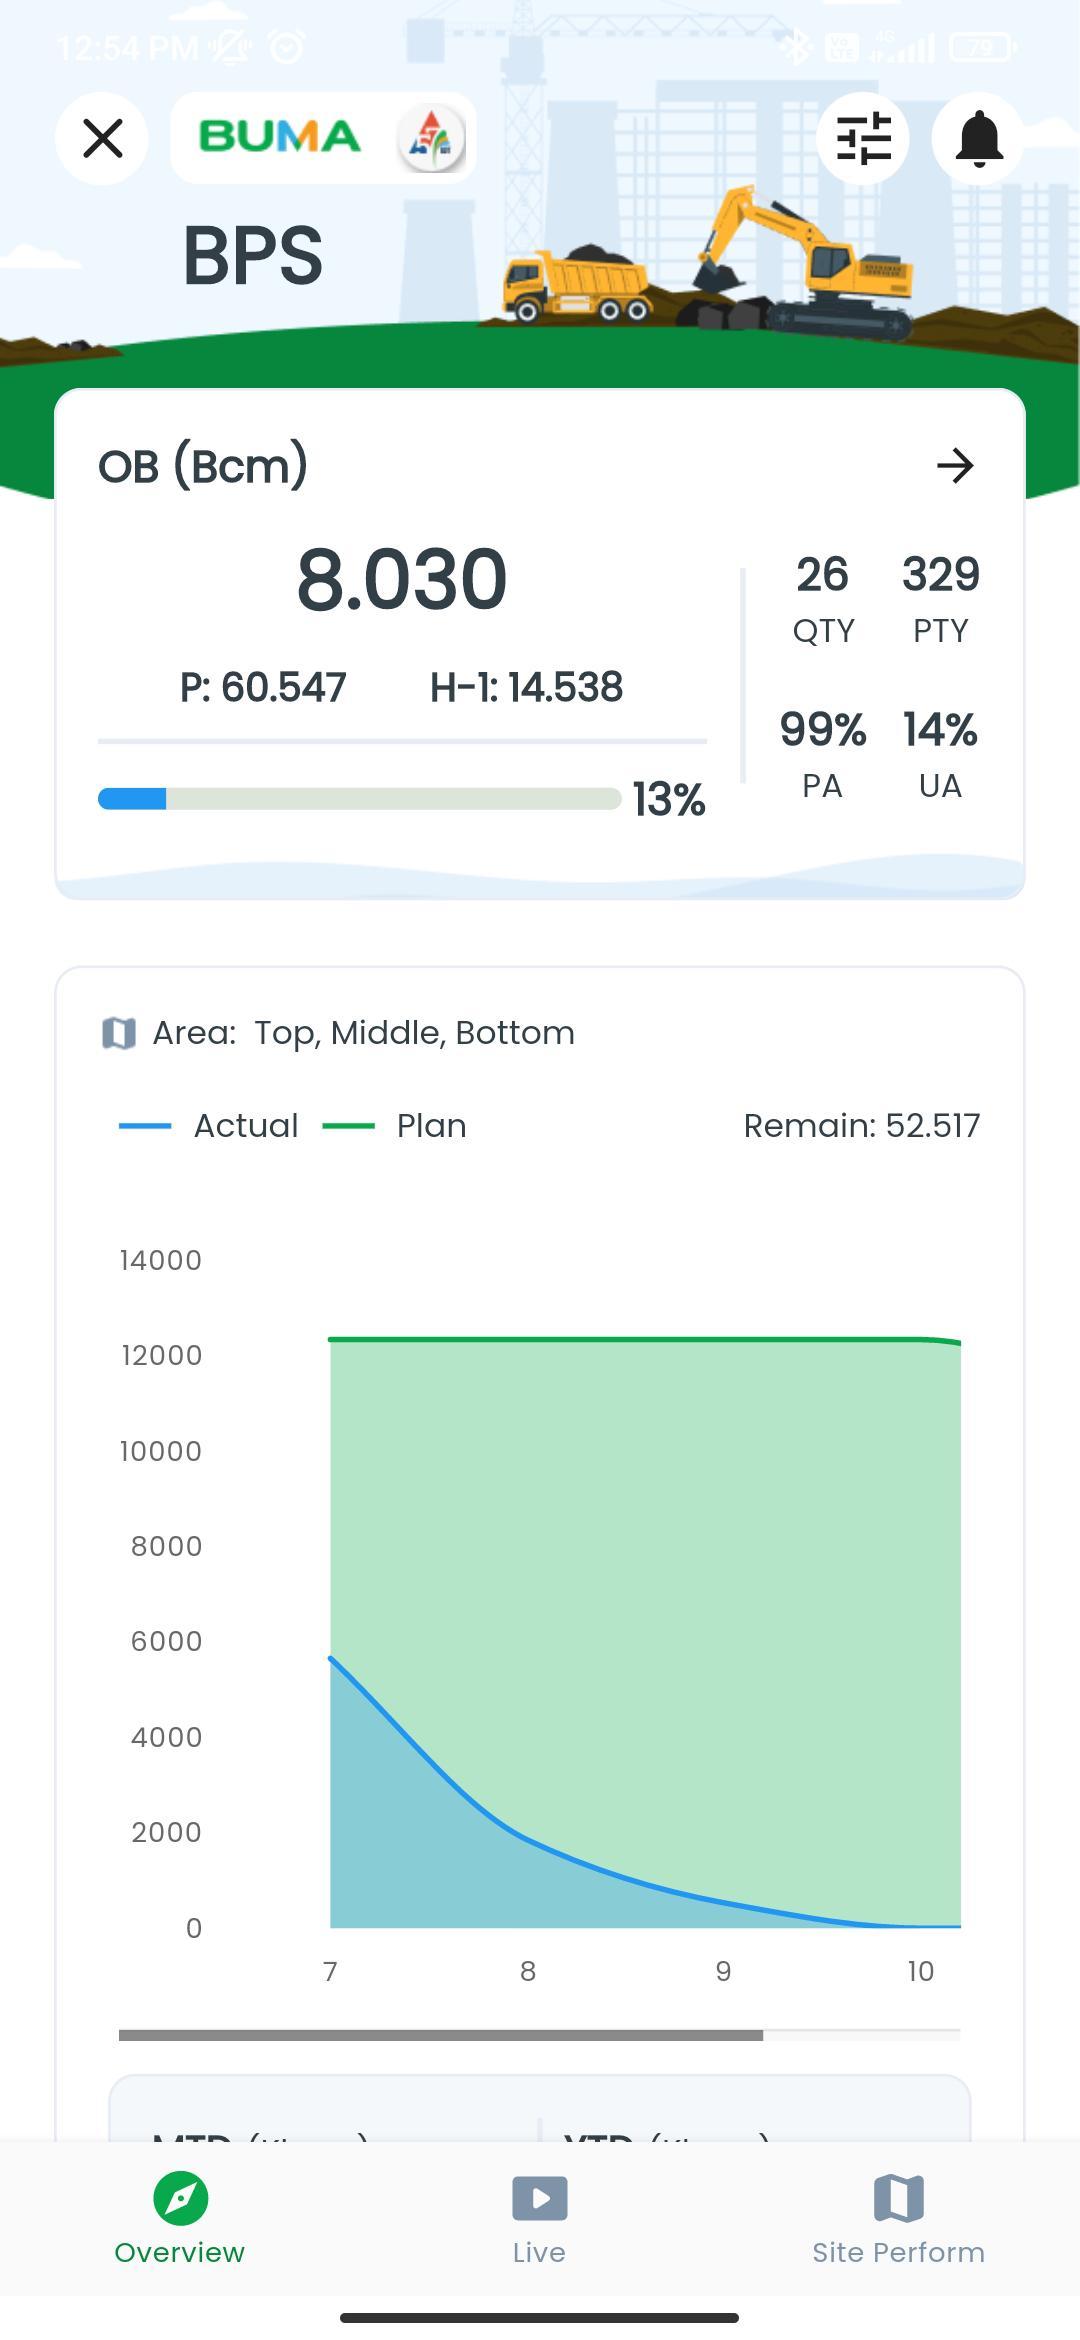
Task: Toggle the Actual series in legend
Action: click(210, 1126)
